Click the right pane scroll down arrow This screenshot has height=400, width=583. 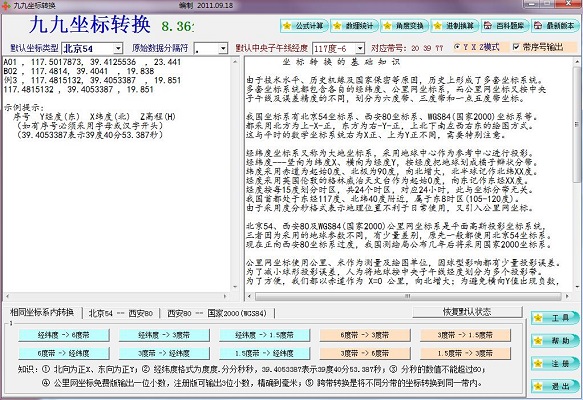(x=577, y=287)
